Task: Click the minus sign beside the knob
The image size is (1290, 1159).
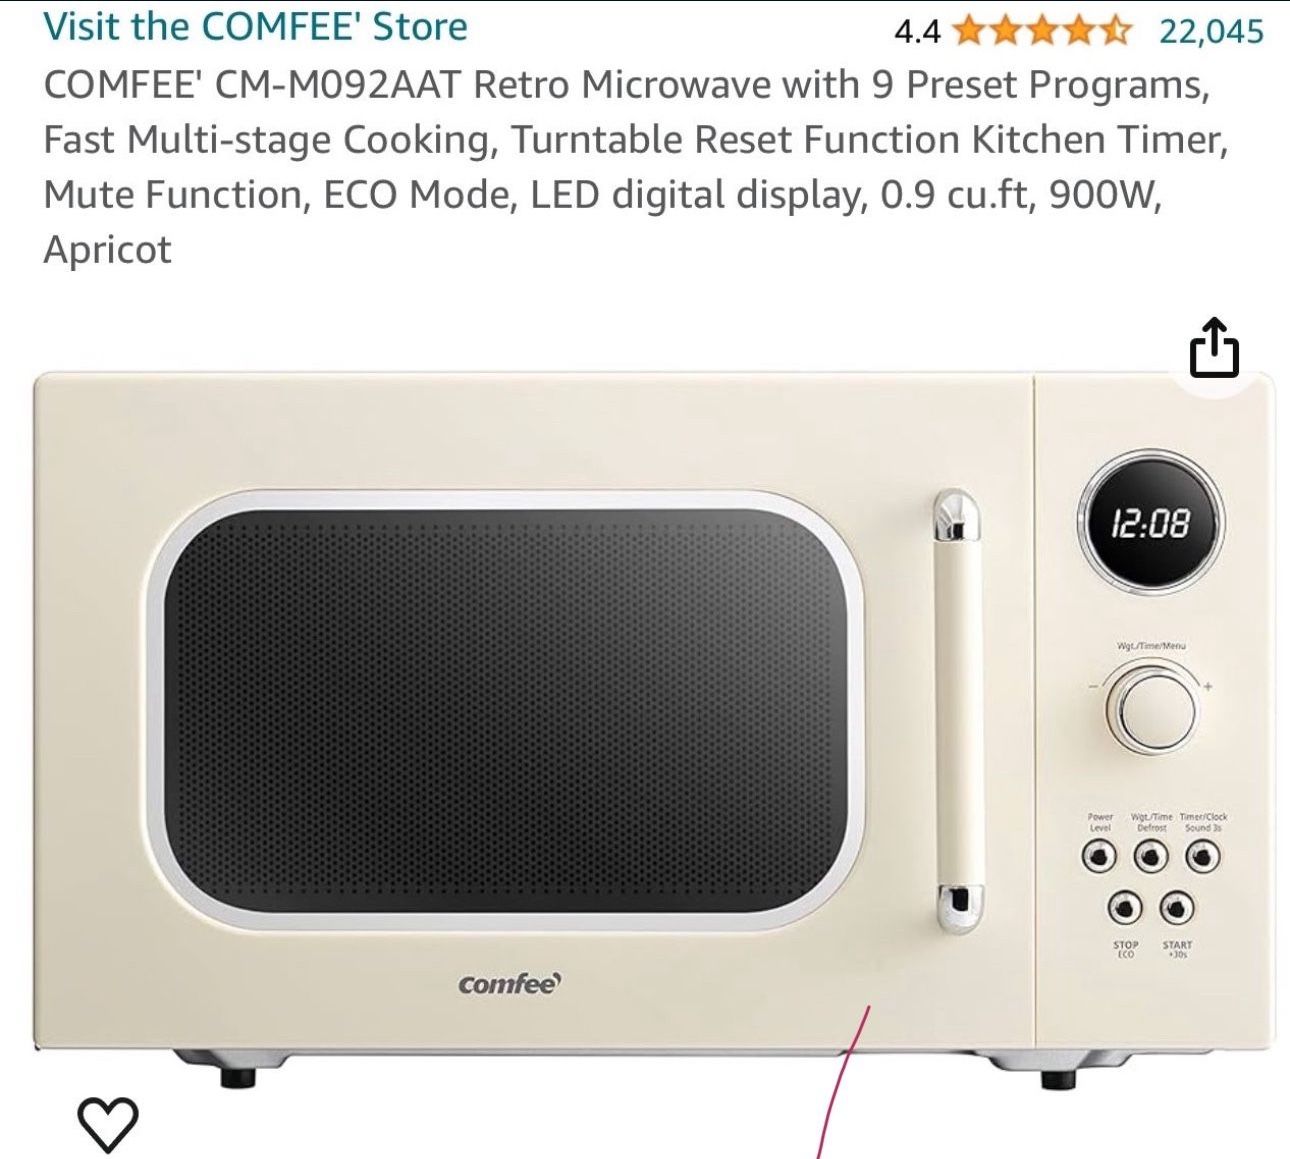Action: coord(1093,687)
